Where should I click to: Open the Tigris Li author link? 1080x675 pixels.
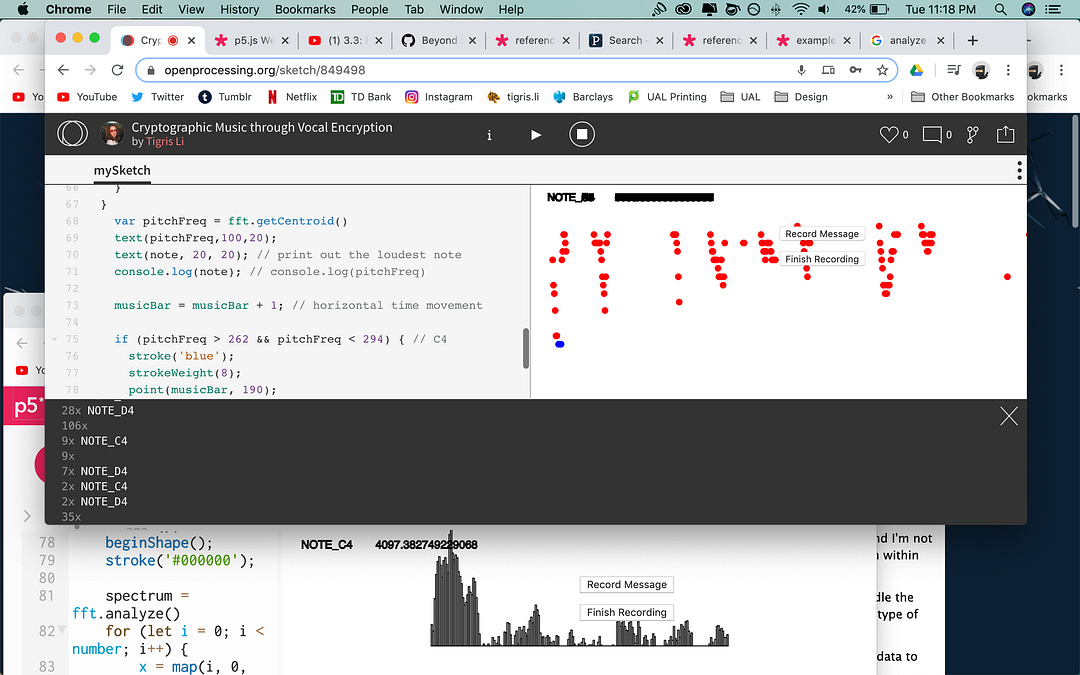165,141
